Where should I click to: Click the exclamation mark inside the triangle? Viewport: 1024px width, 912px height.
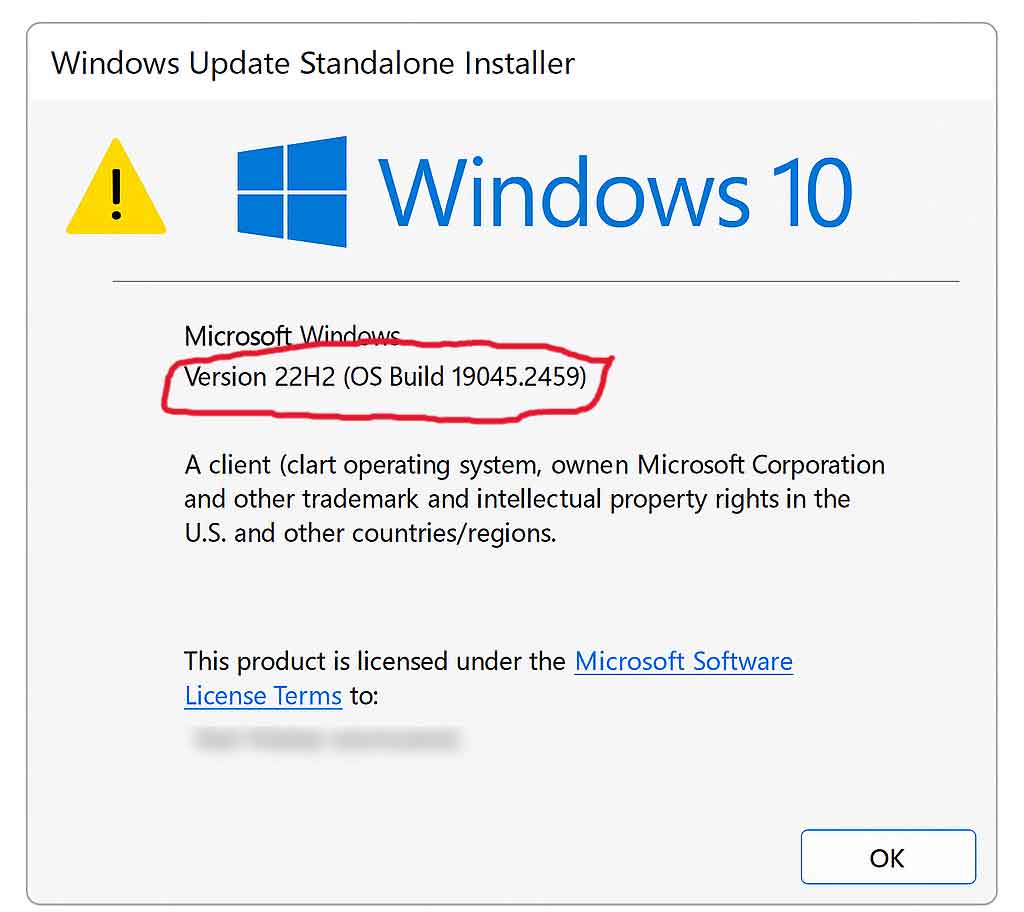point(116,194)
